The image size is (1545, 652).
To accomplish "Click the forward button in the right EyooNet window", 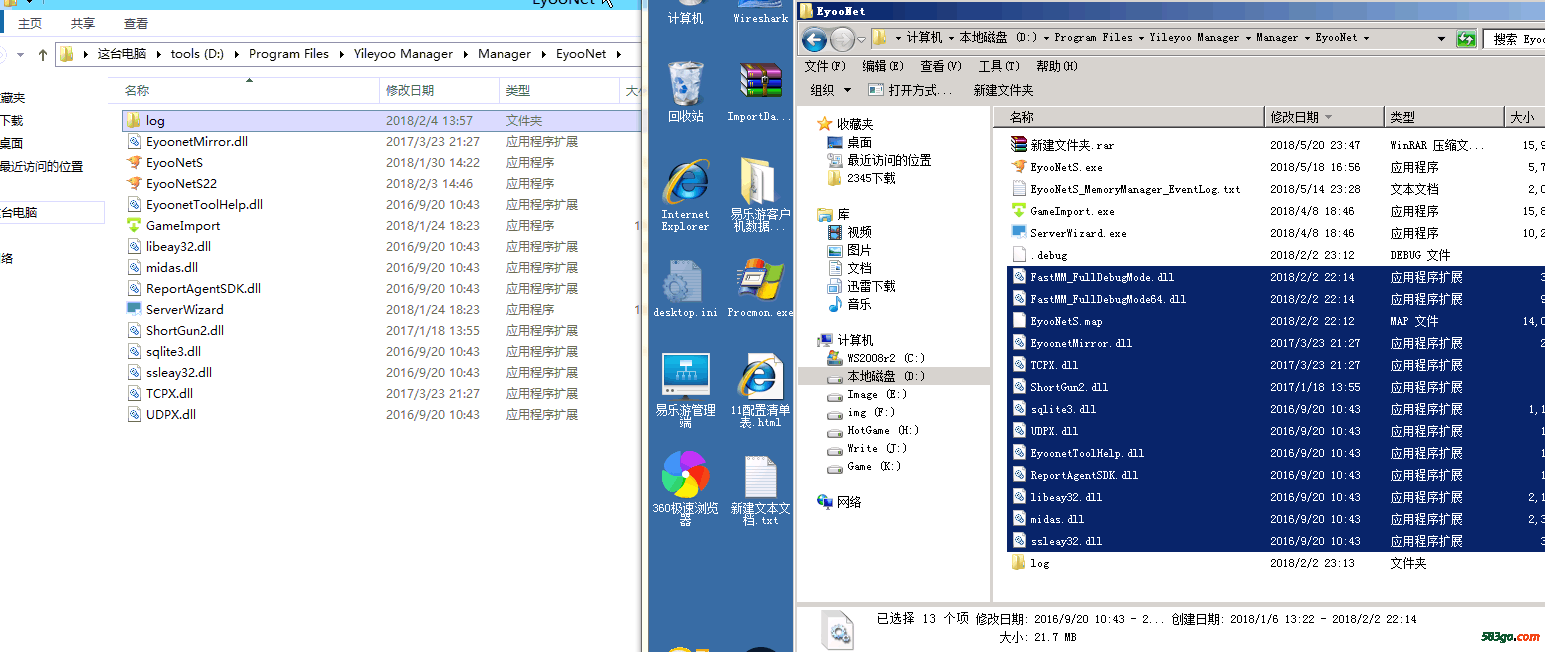I will (x=842, y=39).
